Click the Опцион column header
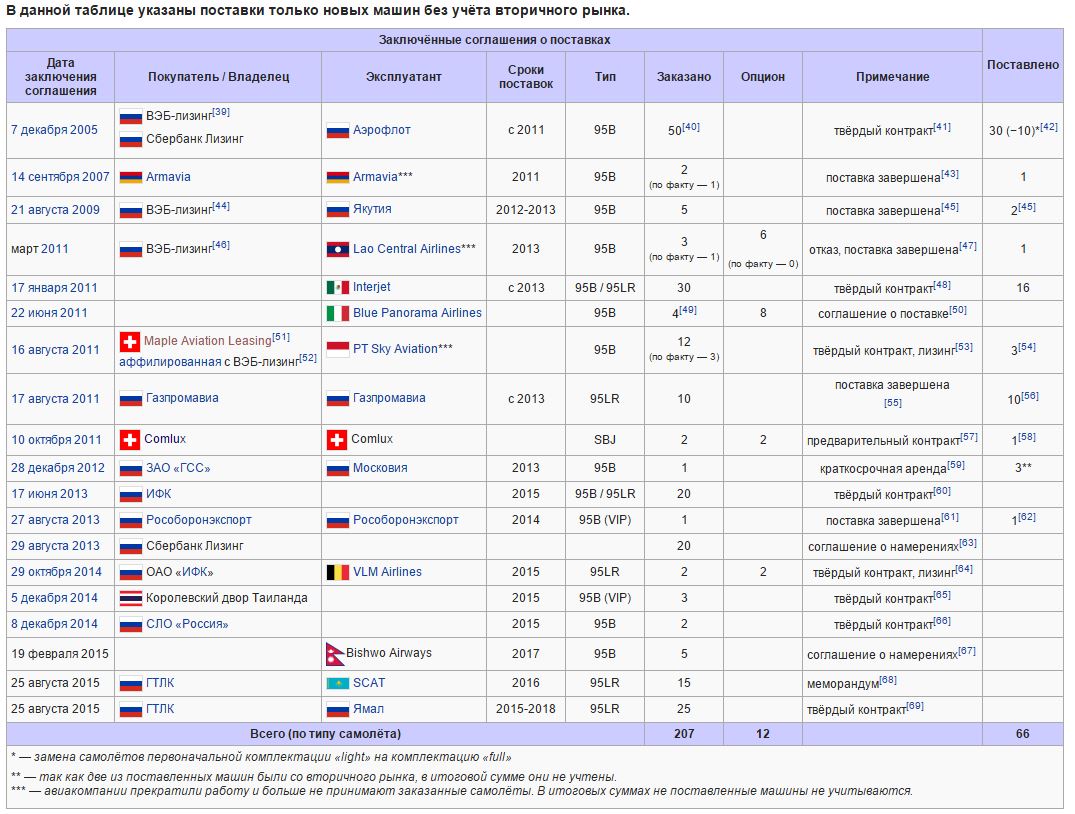 tap(762, 77)
